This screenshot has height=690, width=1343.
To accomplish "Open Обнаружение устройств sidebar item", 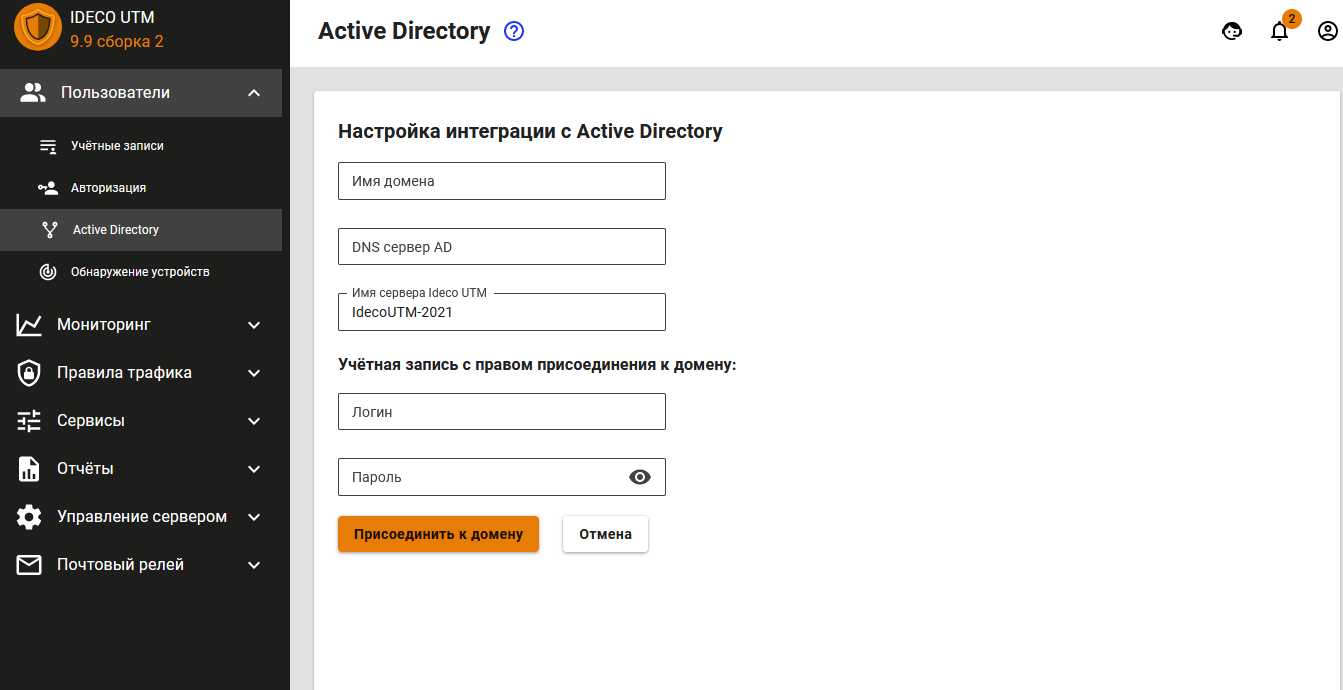I will click(140, 272).
